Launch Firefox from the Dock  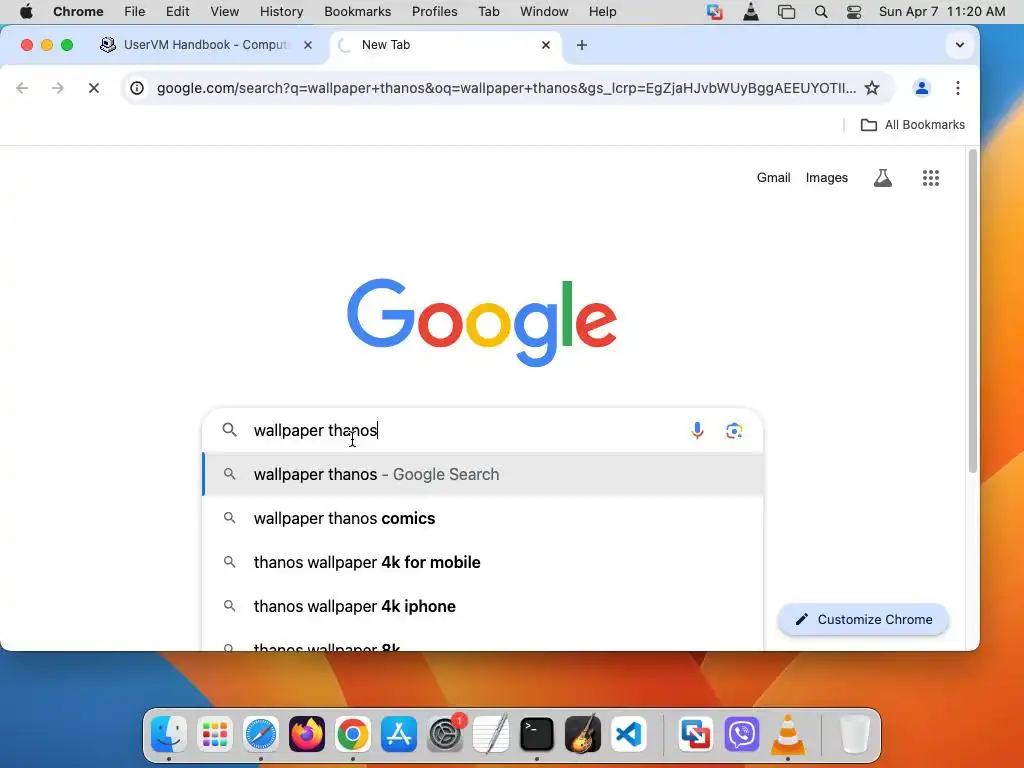(306, 734)
